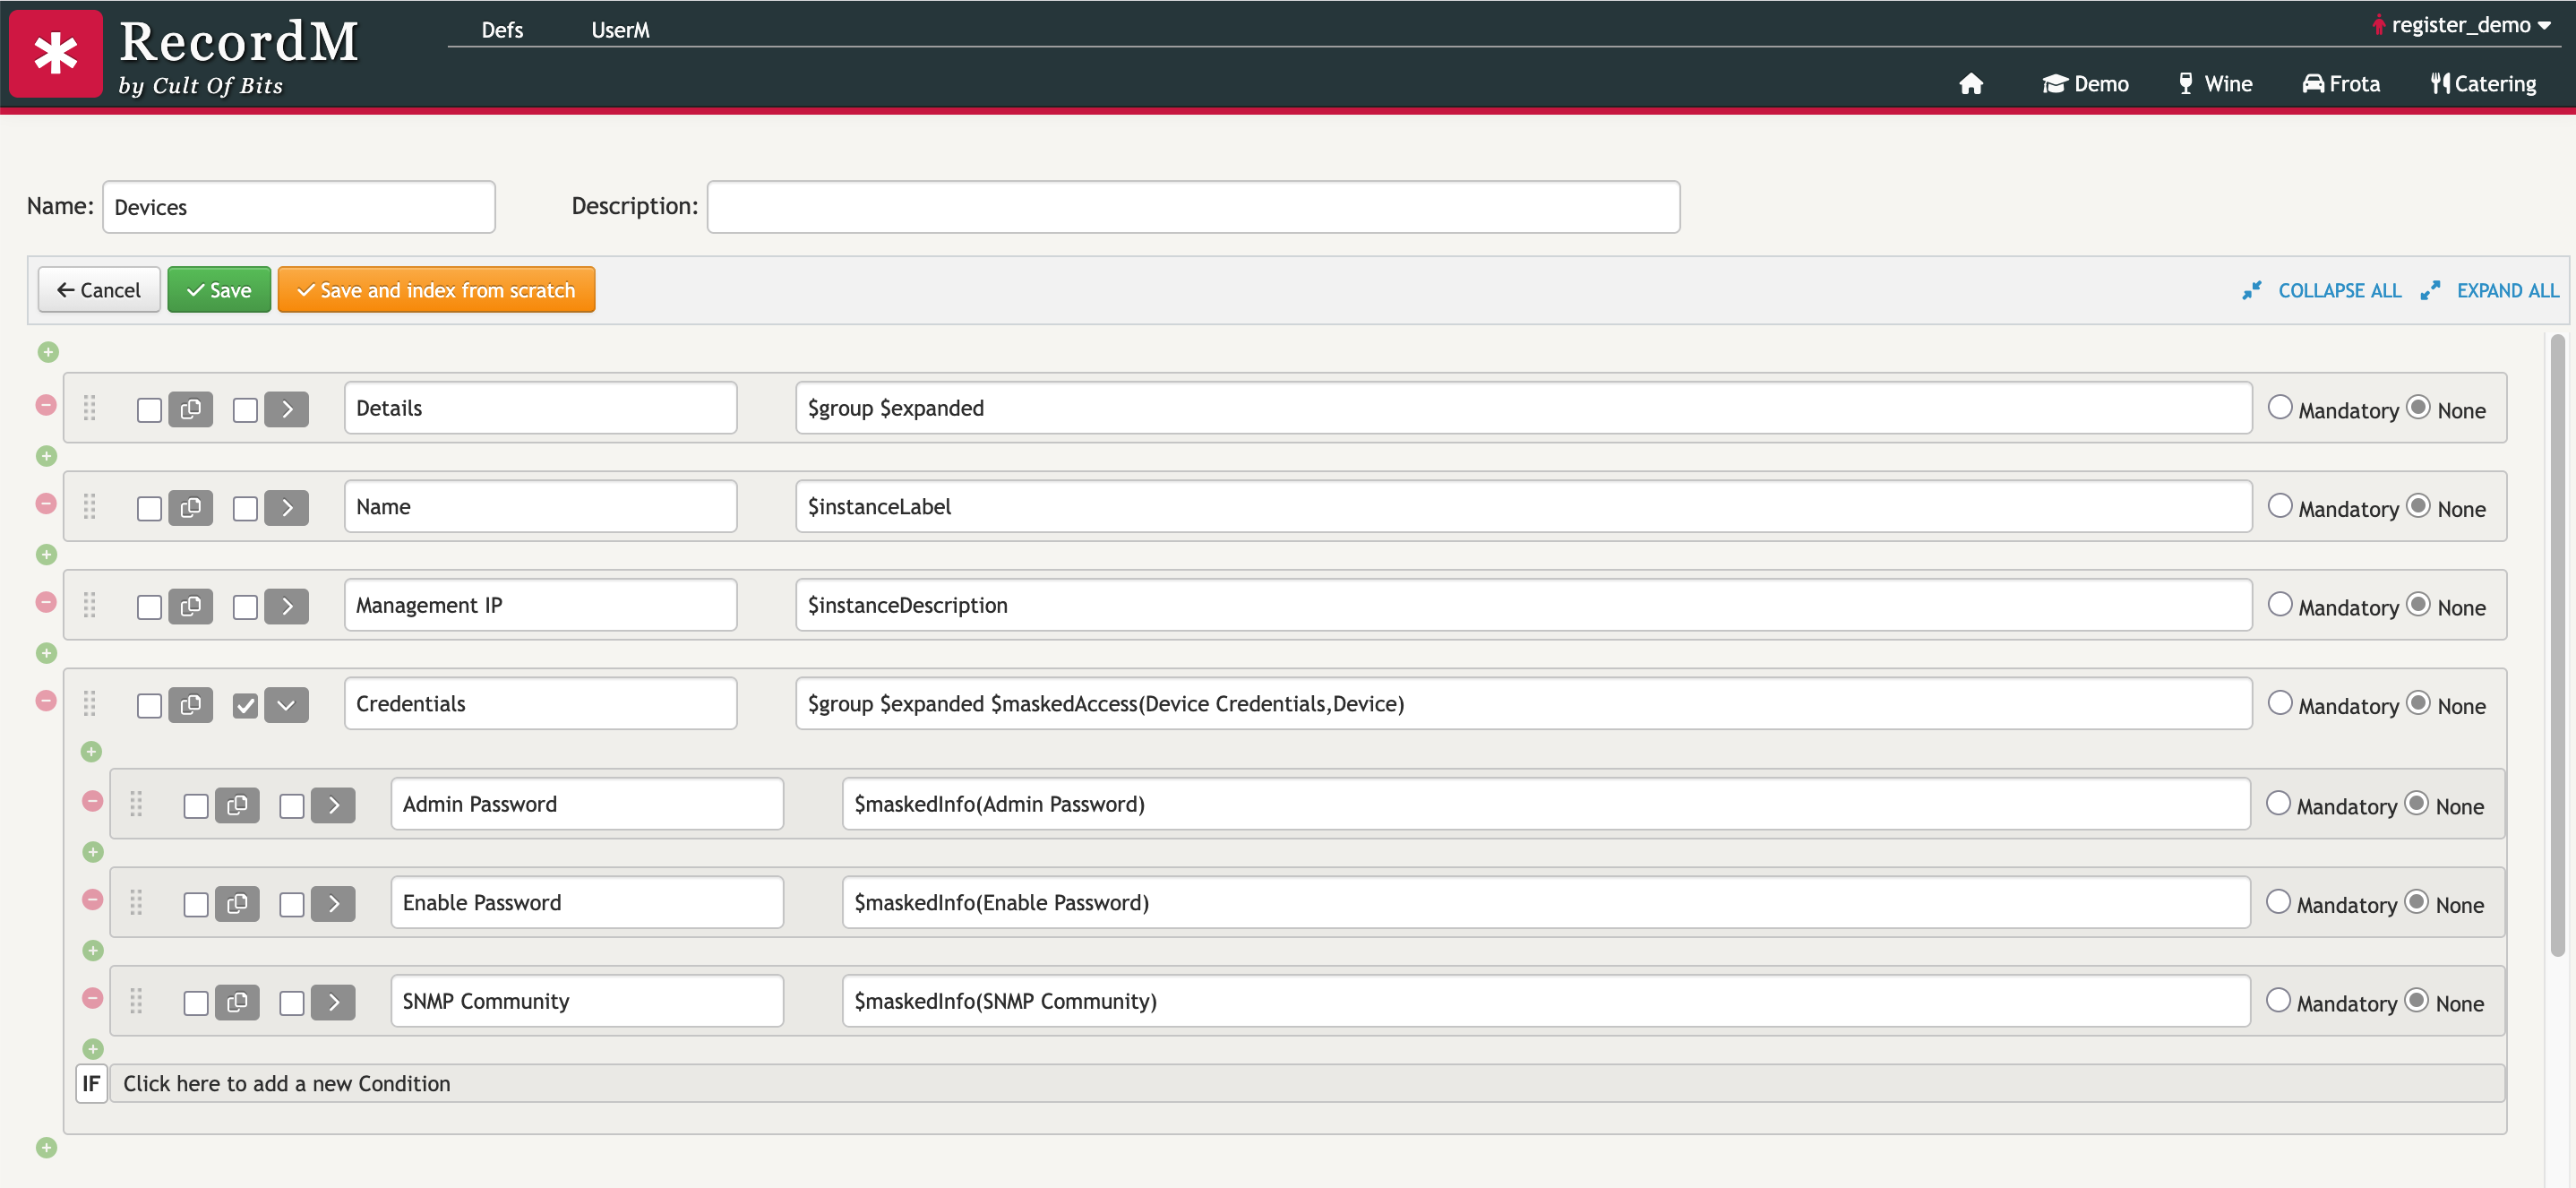Grab the drag handle of Credentials row
Screen dimensions: 2576x1188
pyautogui.click(x=89, y=704)
